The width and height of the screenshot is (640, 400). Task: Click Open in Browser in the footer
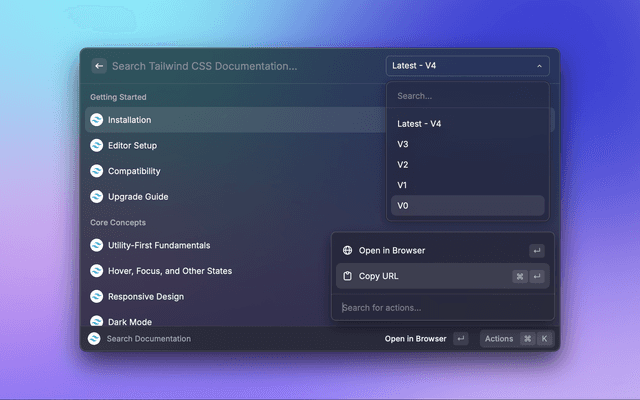415,339
